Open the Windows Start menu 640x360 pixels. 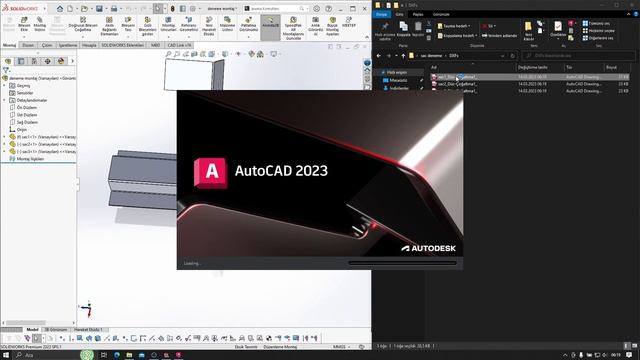6,355
